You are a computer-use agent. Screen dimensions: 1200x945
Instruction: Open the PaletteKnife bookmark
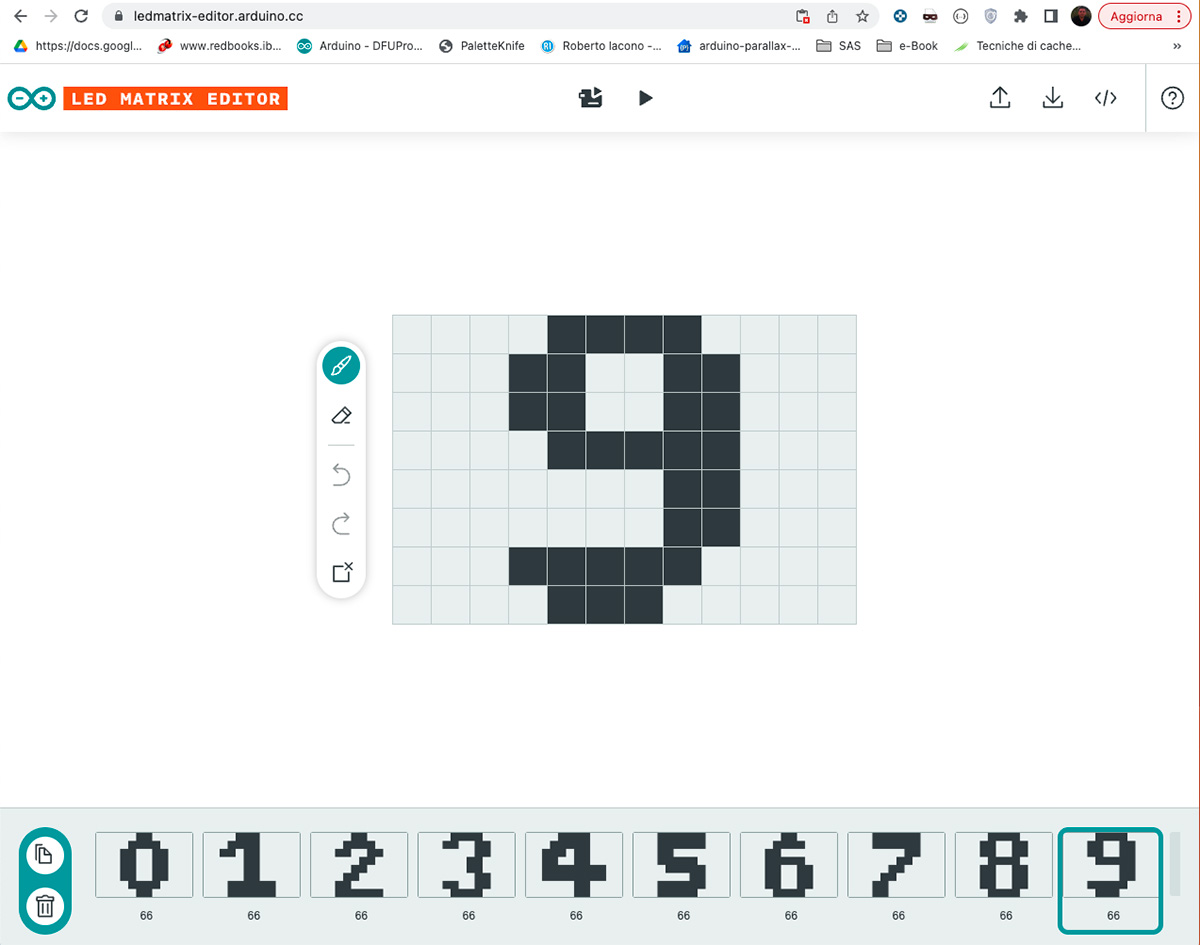[x=482, y=46]
